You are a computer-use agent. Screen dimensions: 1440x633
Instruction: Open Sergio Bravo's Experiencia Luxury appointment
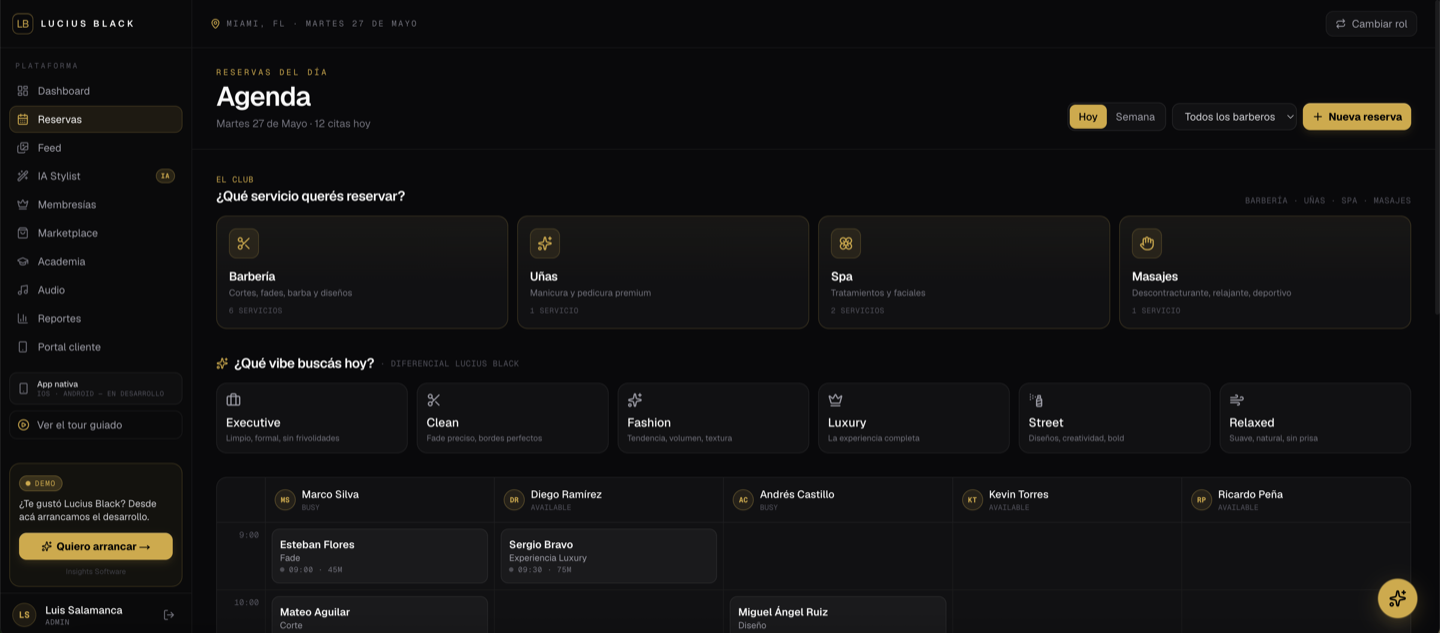point(608,556)
